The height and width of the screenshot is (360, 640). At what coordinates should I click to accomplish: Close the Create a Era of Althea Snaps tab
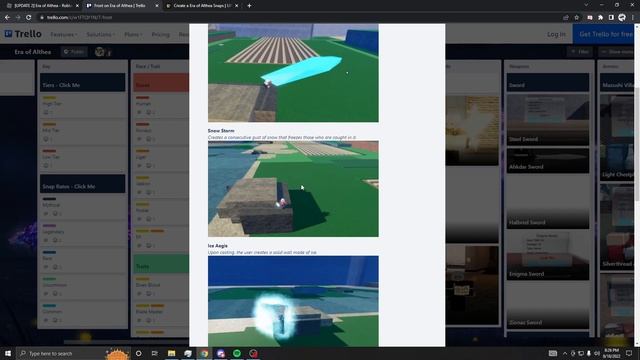coord(237,6)
